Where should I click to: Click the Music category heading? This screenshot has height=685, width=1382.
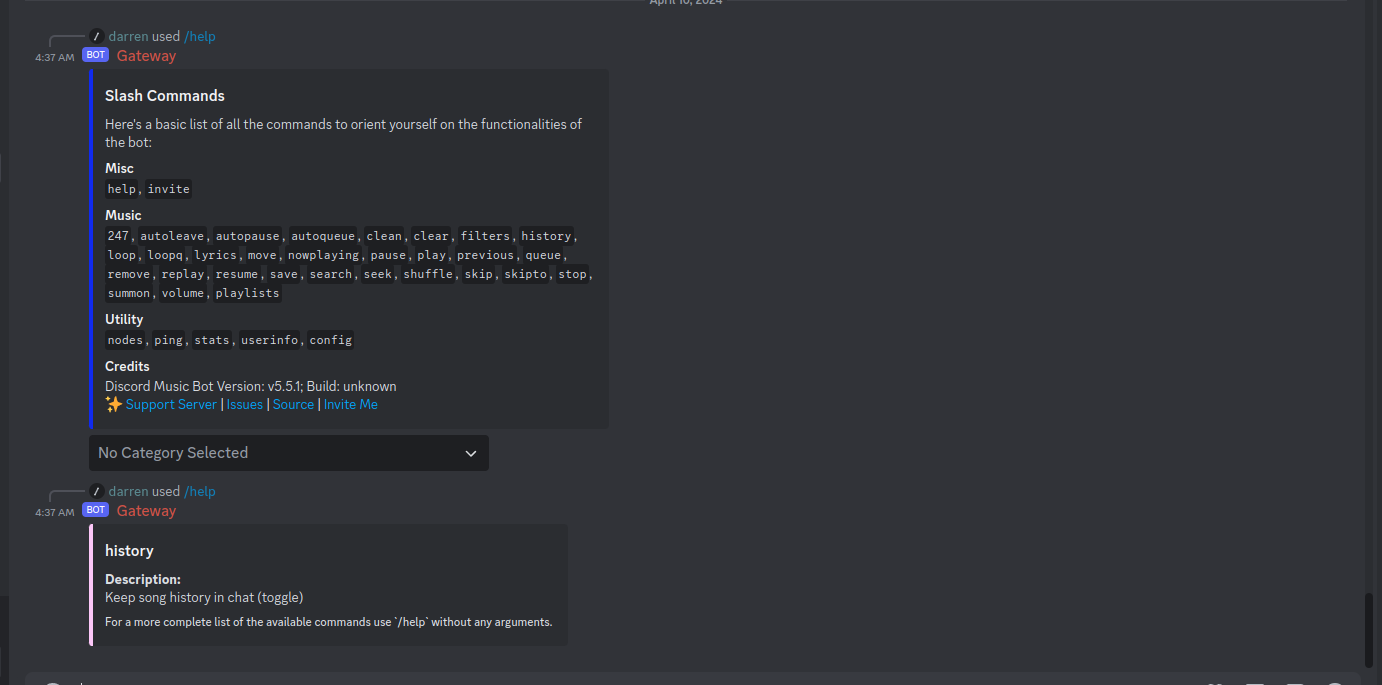123,215
